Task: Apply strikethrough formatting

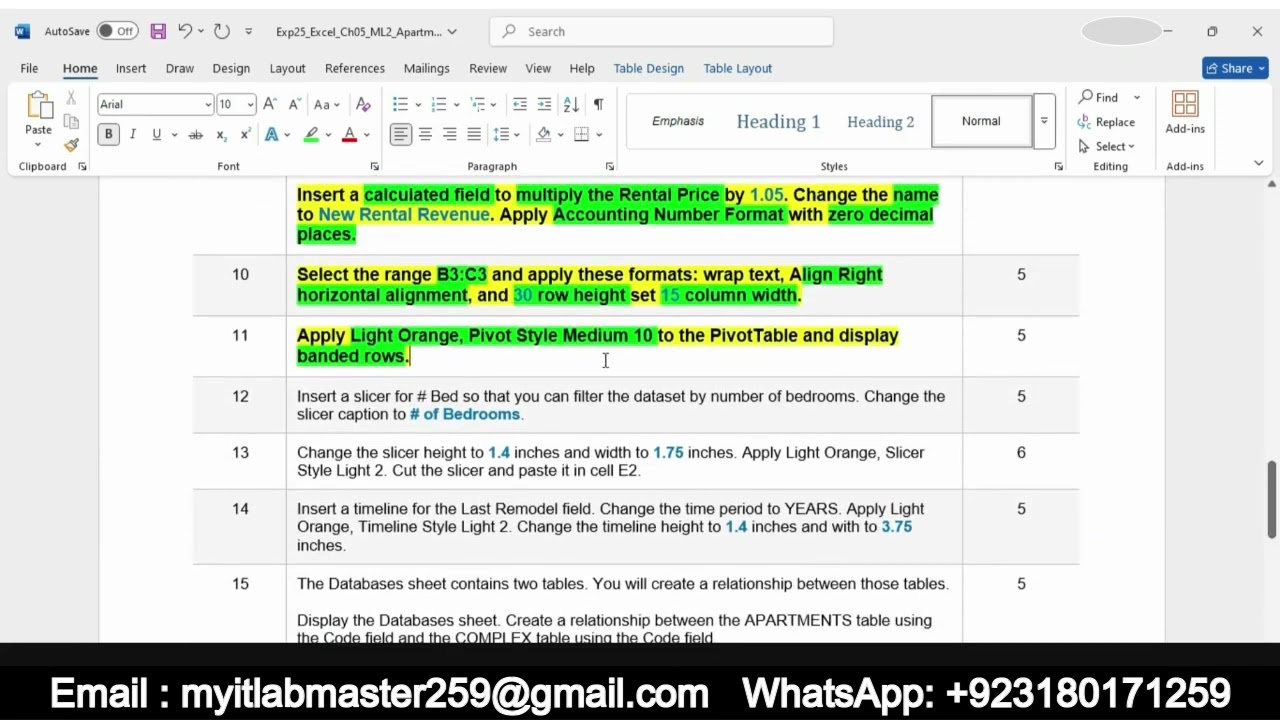Action: [195, 134]
